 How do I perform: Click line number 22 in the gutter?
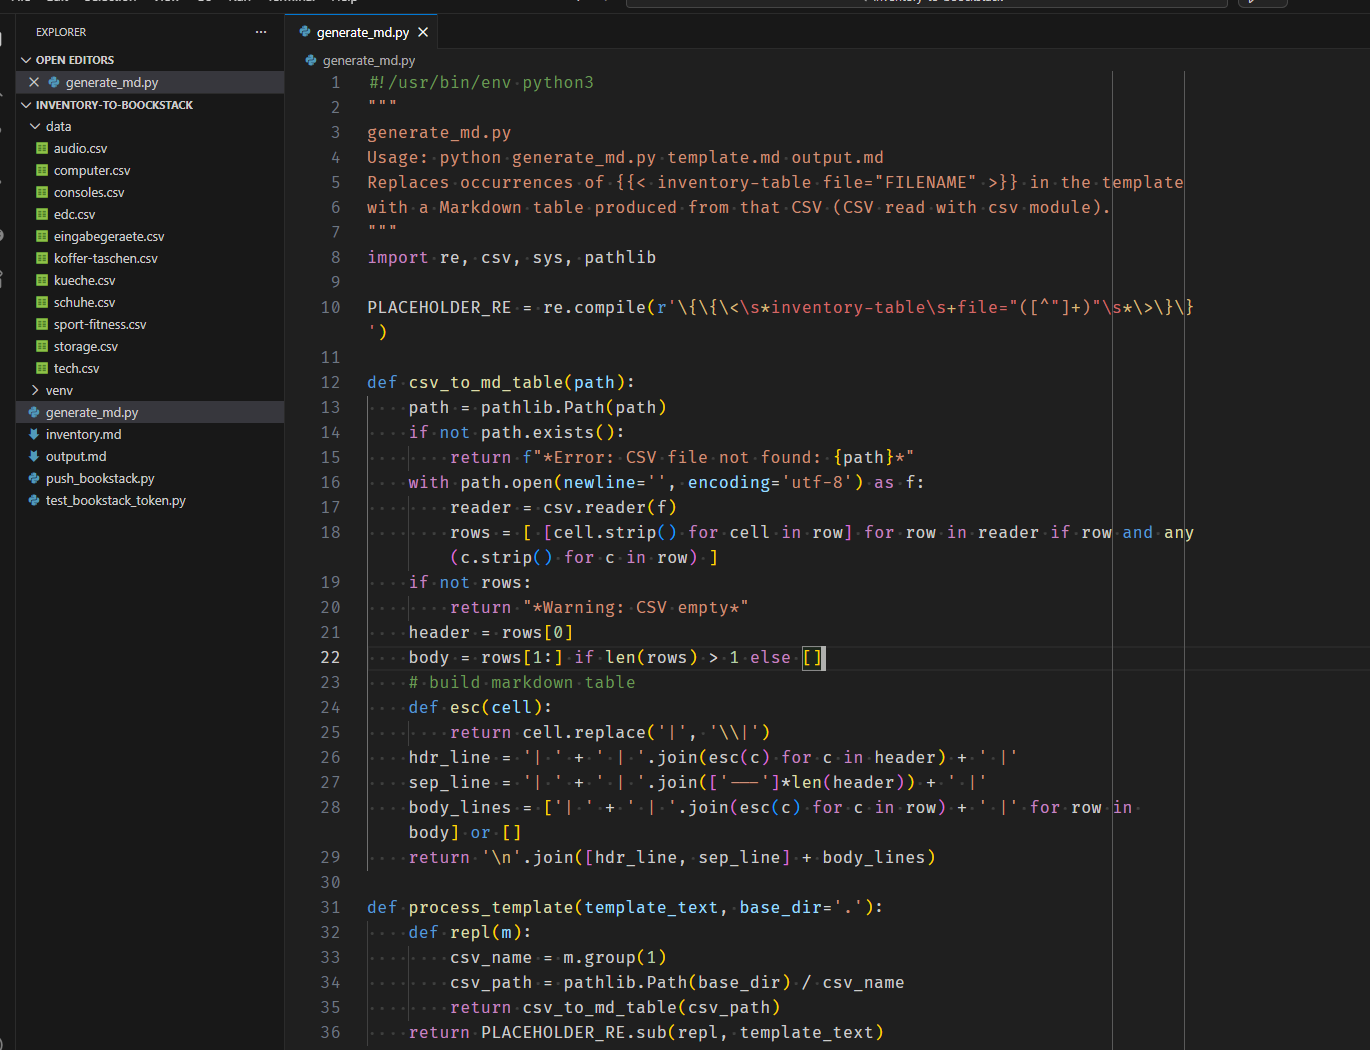tap(330, 657)
